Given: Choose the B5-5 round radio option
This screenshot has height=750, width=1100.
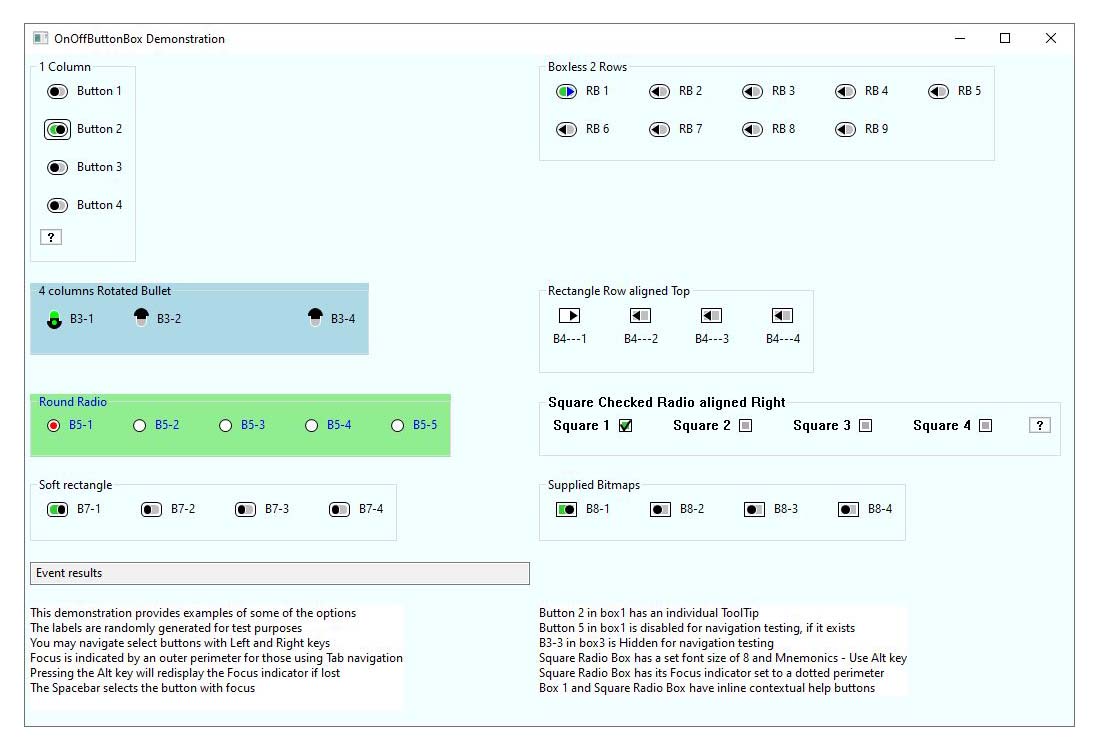Looking at the screenshot, I should (398, 425).
